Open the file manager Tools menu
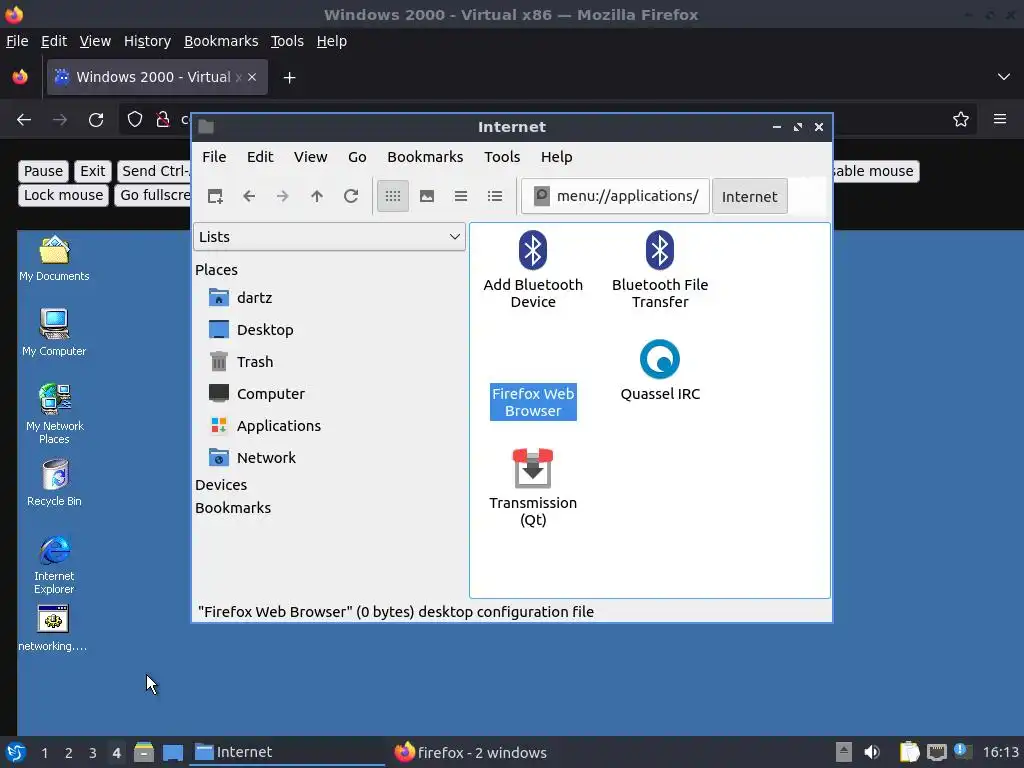Screen dimensions: 1024x768 coord(502,157)
